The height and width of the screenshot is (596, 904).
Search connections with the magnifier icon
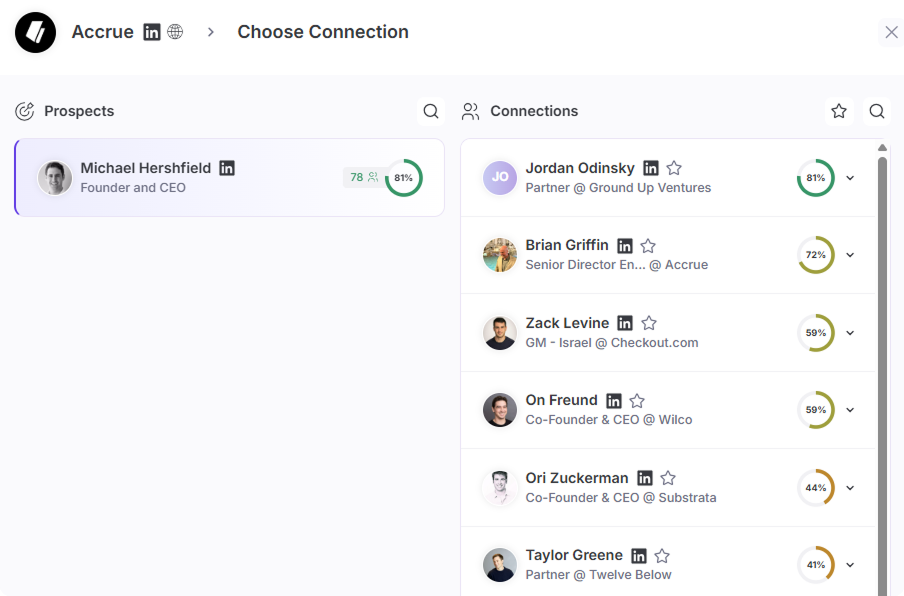coord(877,111)
